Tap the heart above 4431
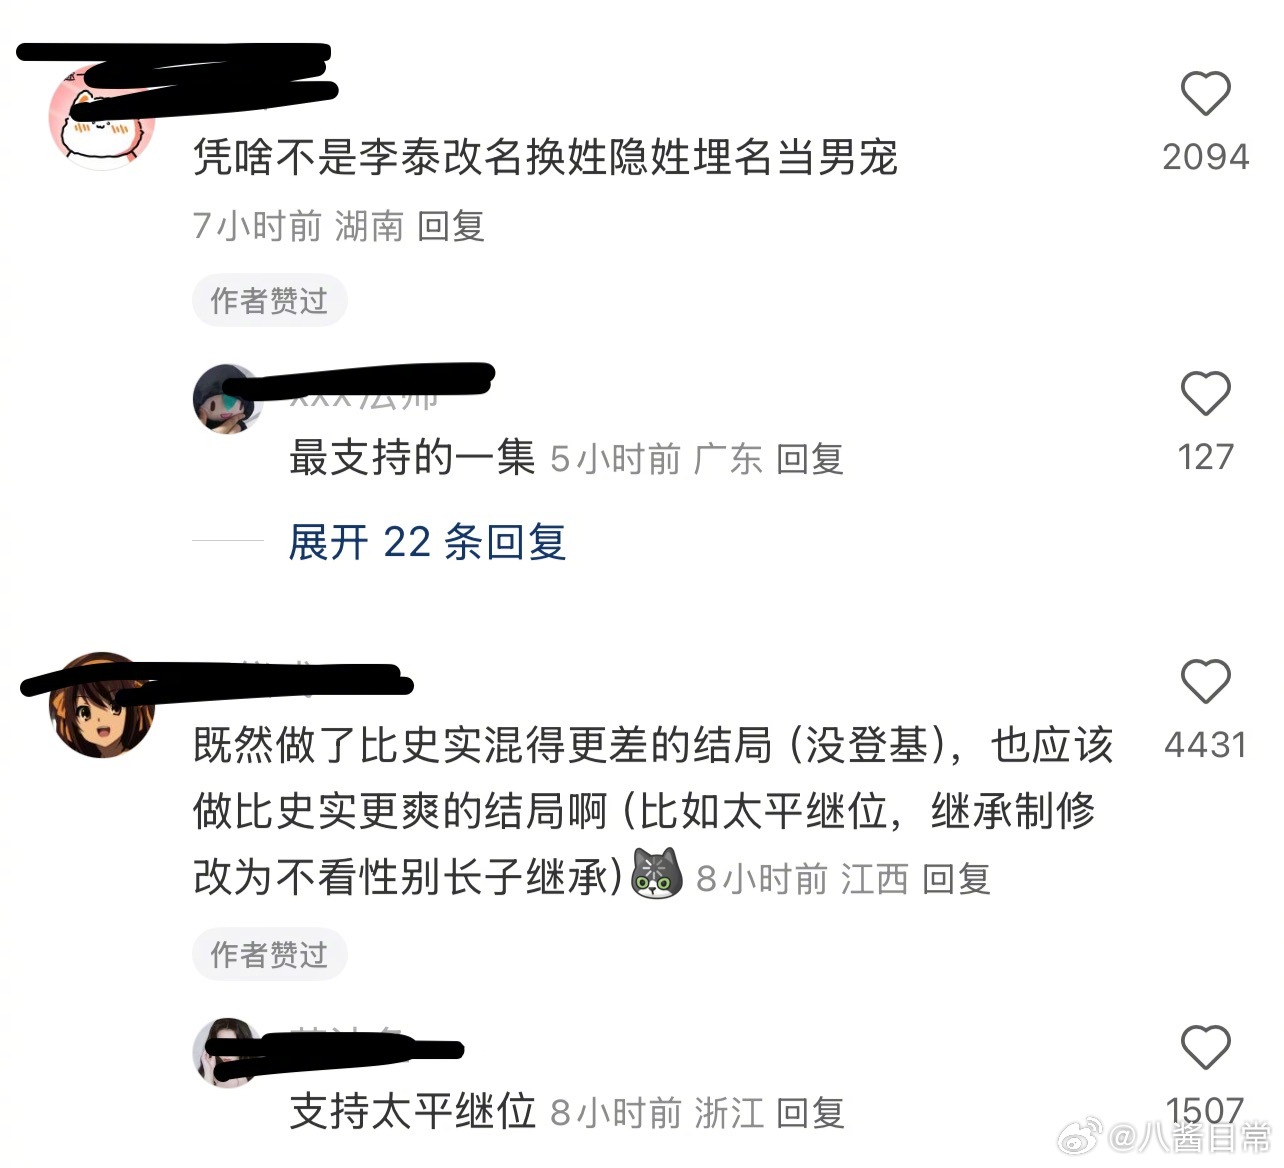Image resolution: width=1284 pixels, height=1168 pixels. pos(1205,681)
